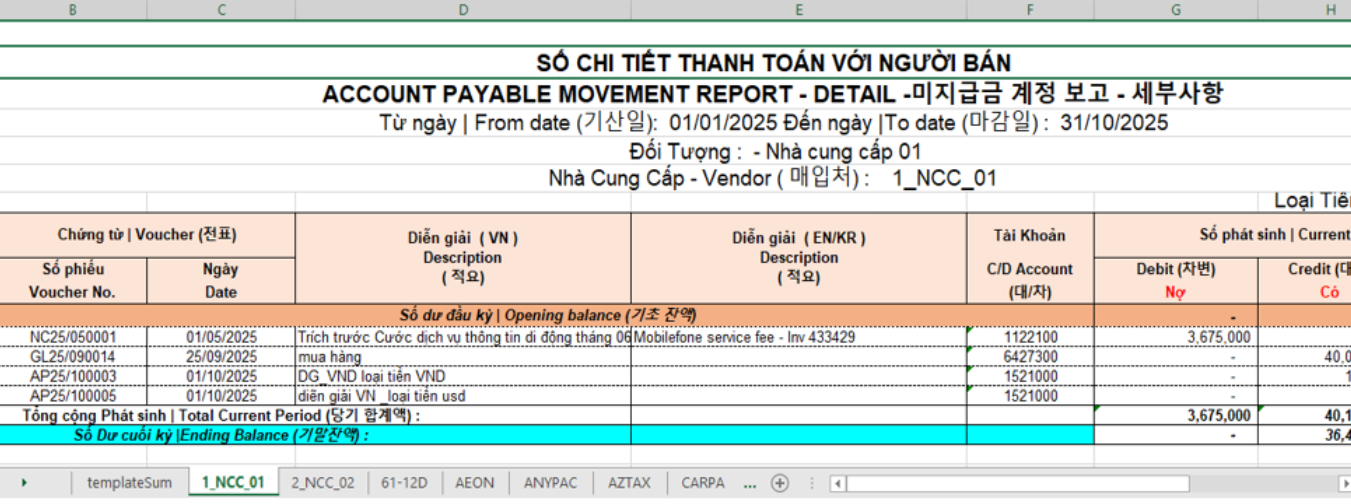This screenshot has width=1351, height=504.
Task: Select the Ending Balance cyan row label
Action: [221, 435]
